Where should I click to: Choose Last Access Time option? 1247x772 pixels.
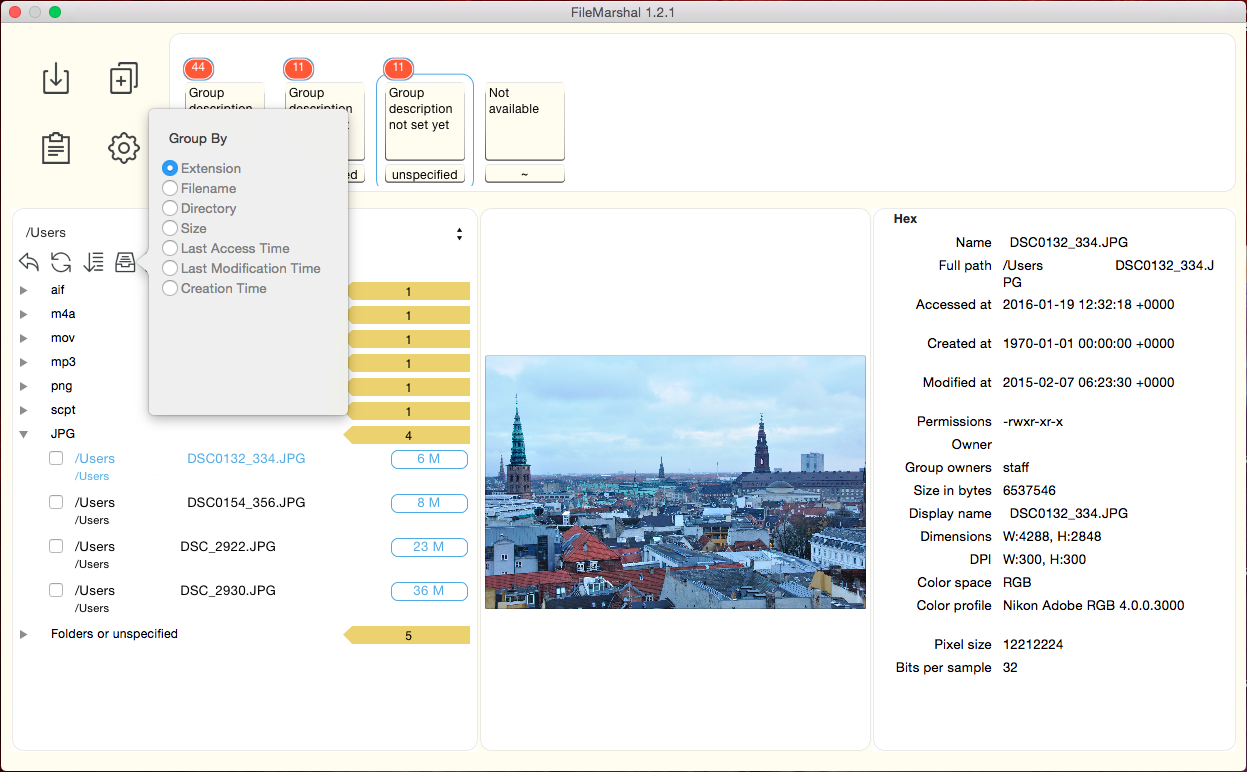[x=170, y=248]
